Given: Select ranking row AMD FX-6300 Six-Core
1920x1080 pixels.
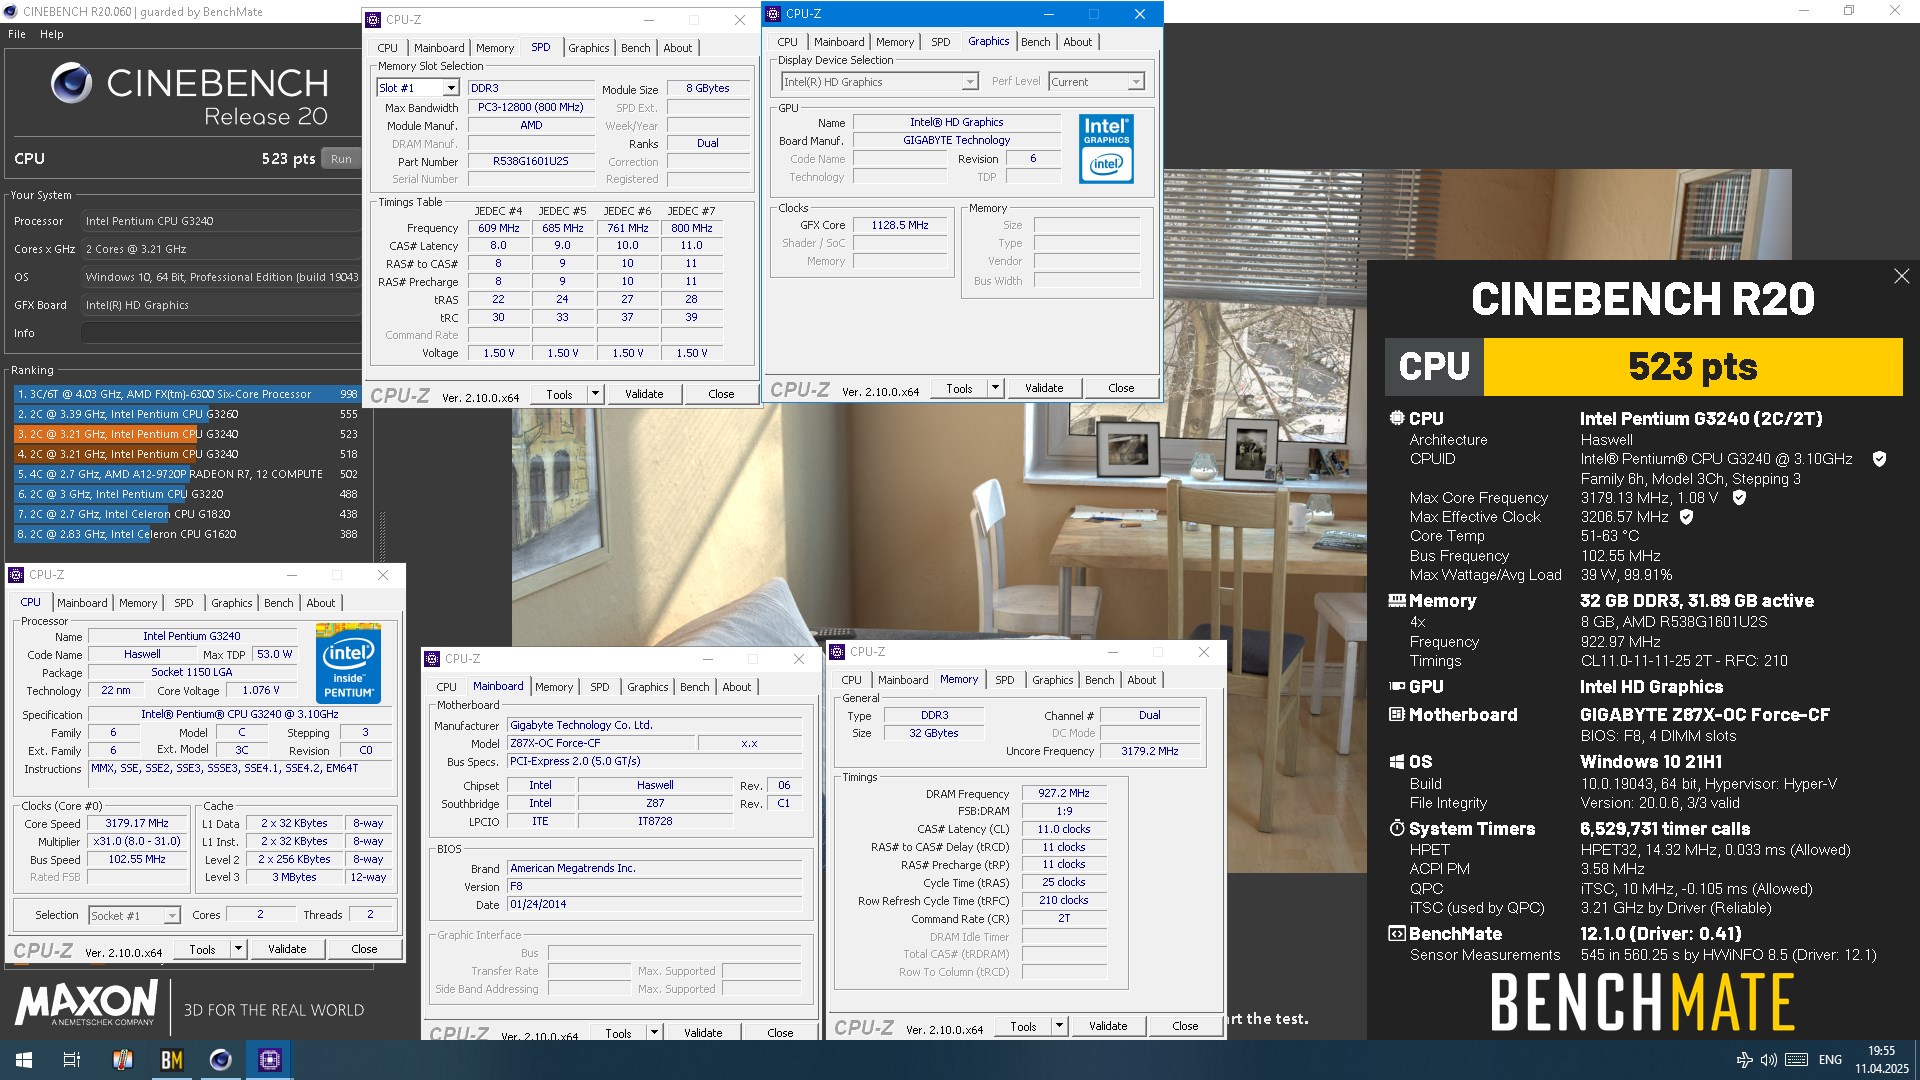Looking at the screenshot, I should (187, 394).
